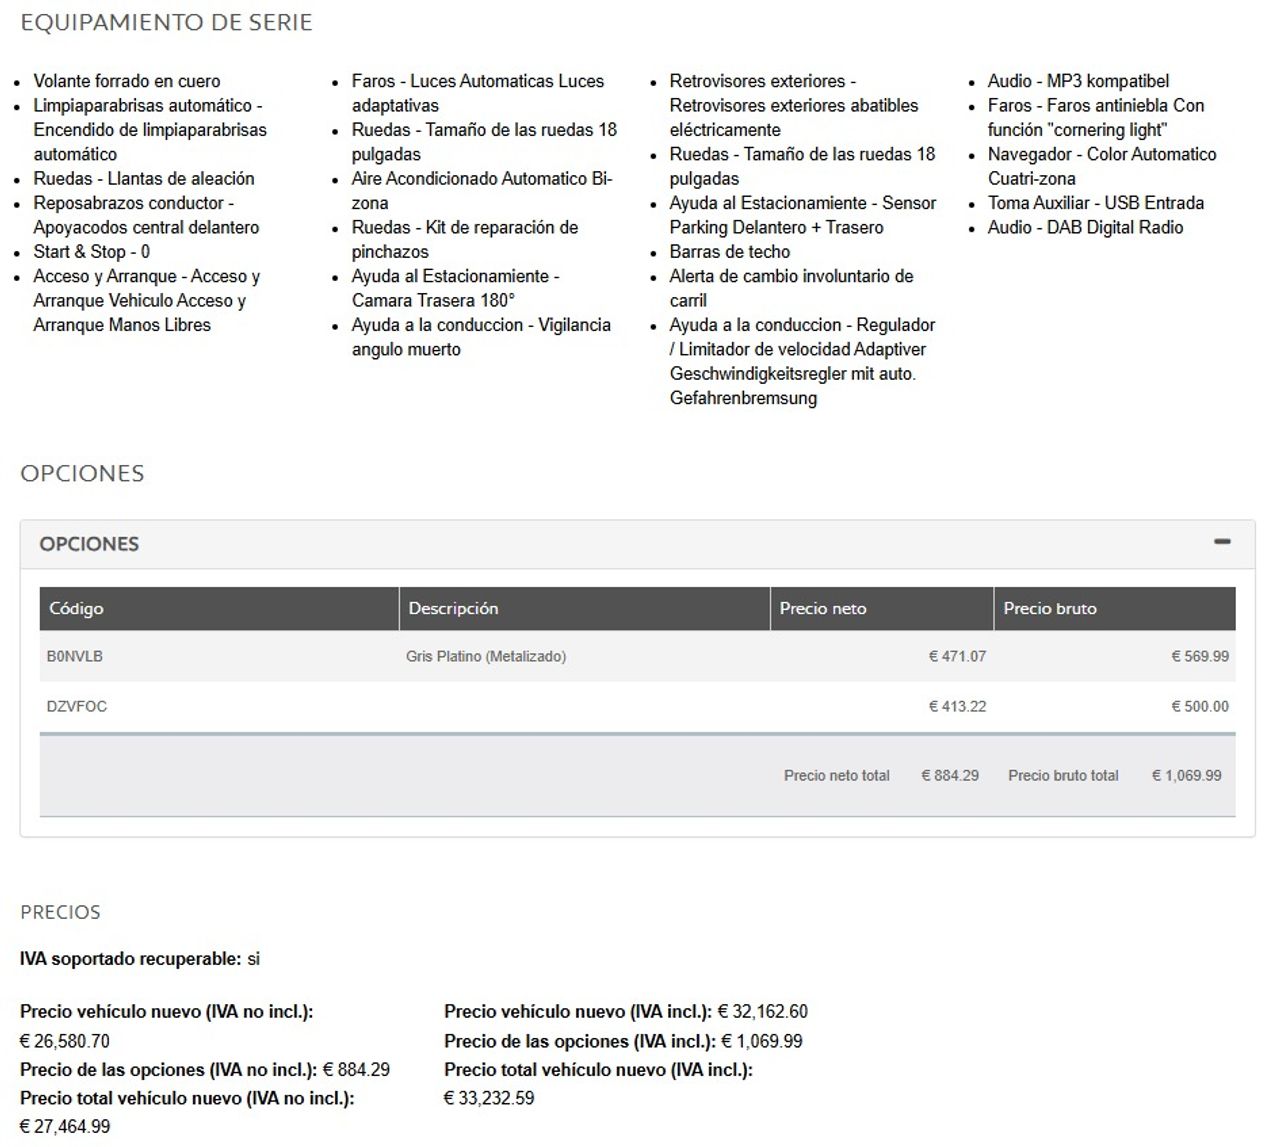
Task: Collapse the OPCIONES panel with minus icon
Action: tap(1221, 542)
